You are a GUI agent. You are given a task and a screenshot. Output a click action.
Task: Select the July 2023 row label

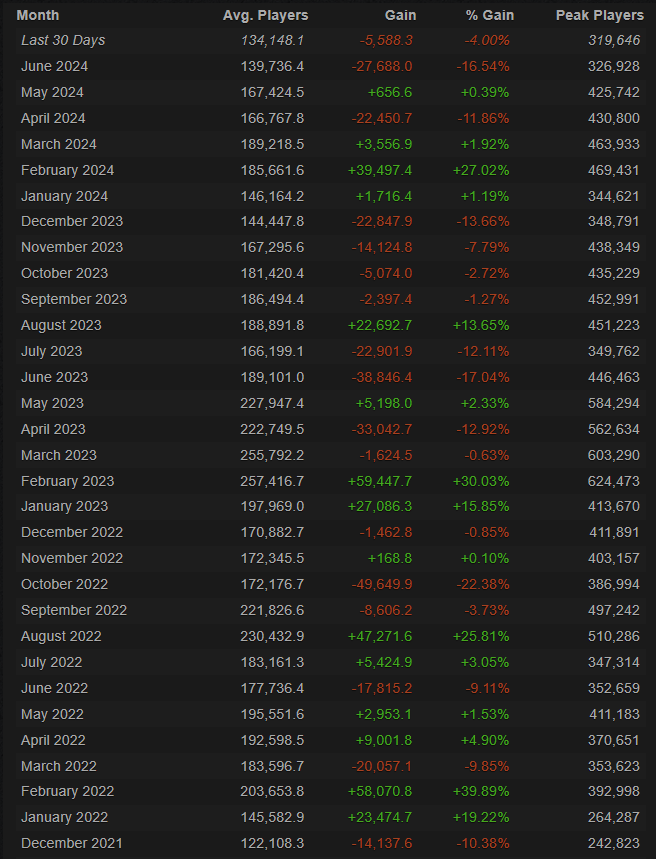pos(52,351)
